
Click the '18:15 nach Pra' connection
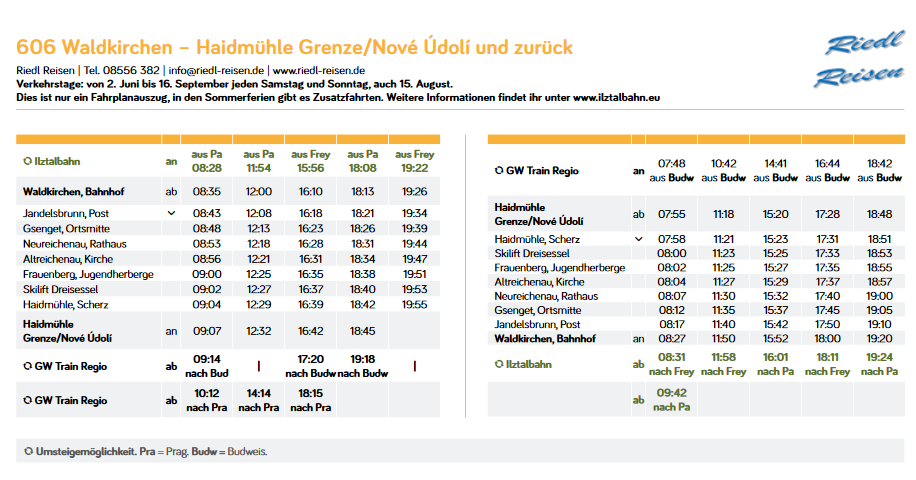pos(310,401)
